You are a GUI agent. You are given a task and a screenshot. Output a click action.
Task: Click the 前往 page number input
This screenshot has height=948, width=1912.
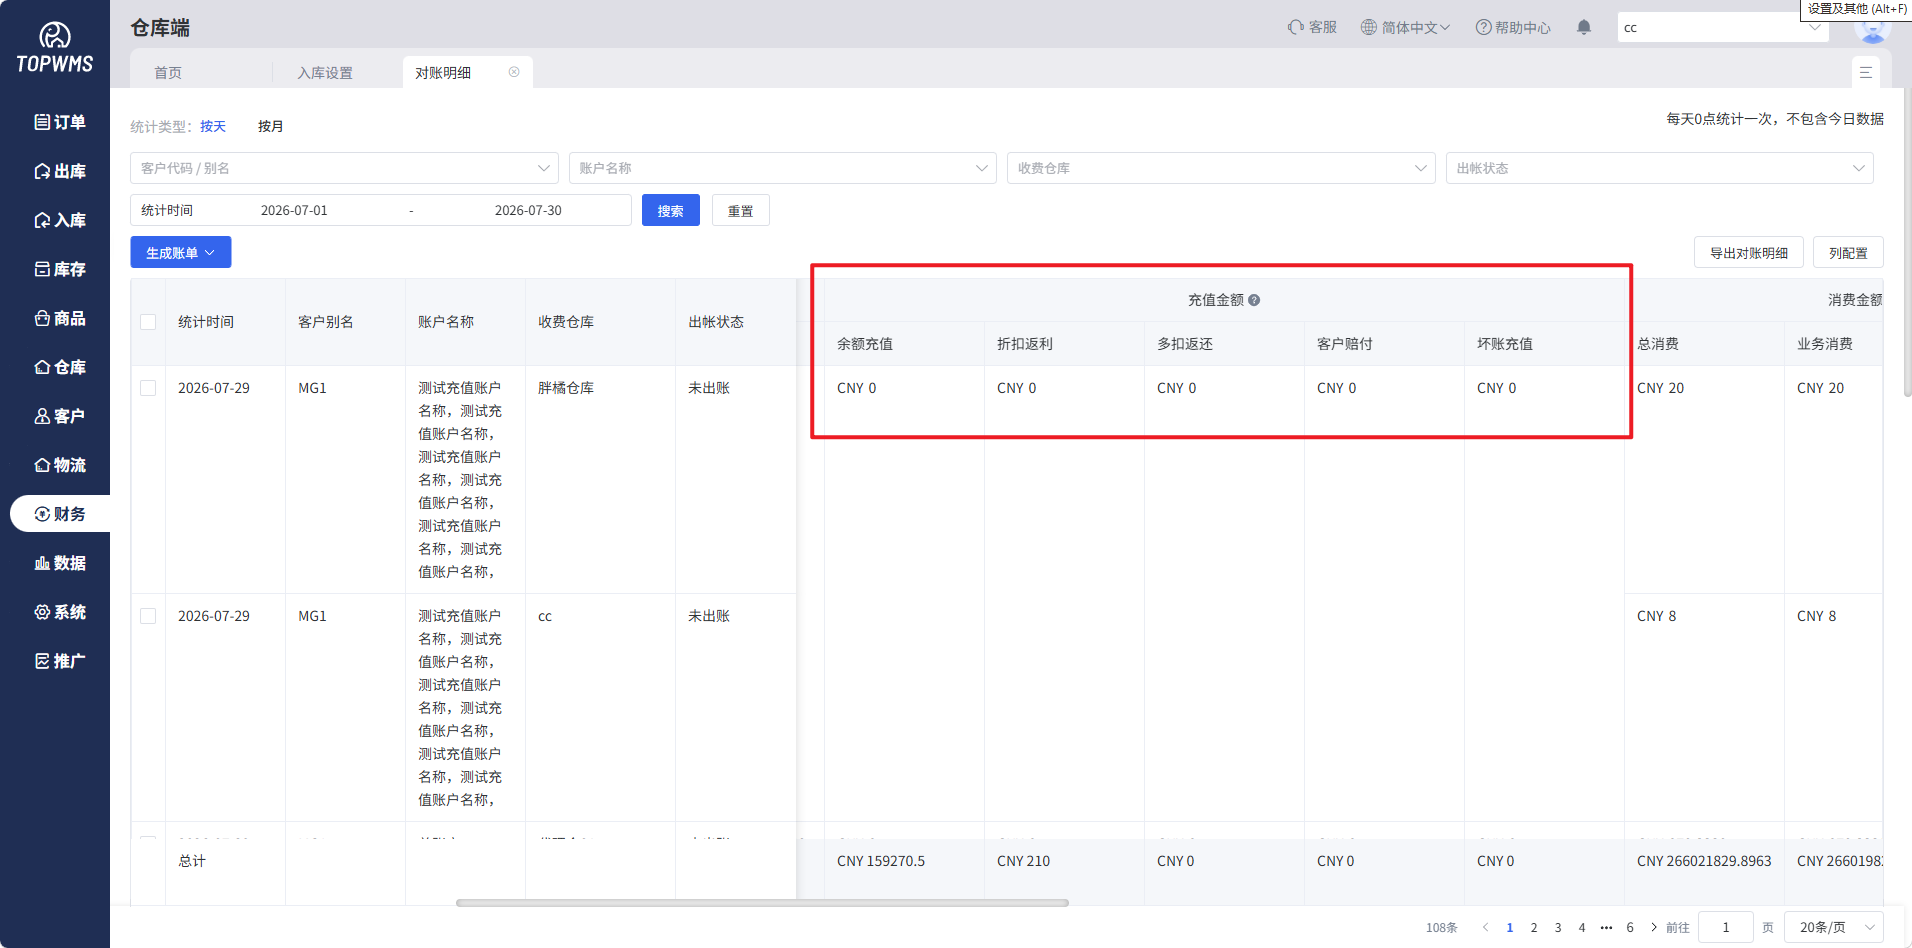(1726, 927)
